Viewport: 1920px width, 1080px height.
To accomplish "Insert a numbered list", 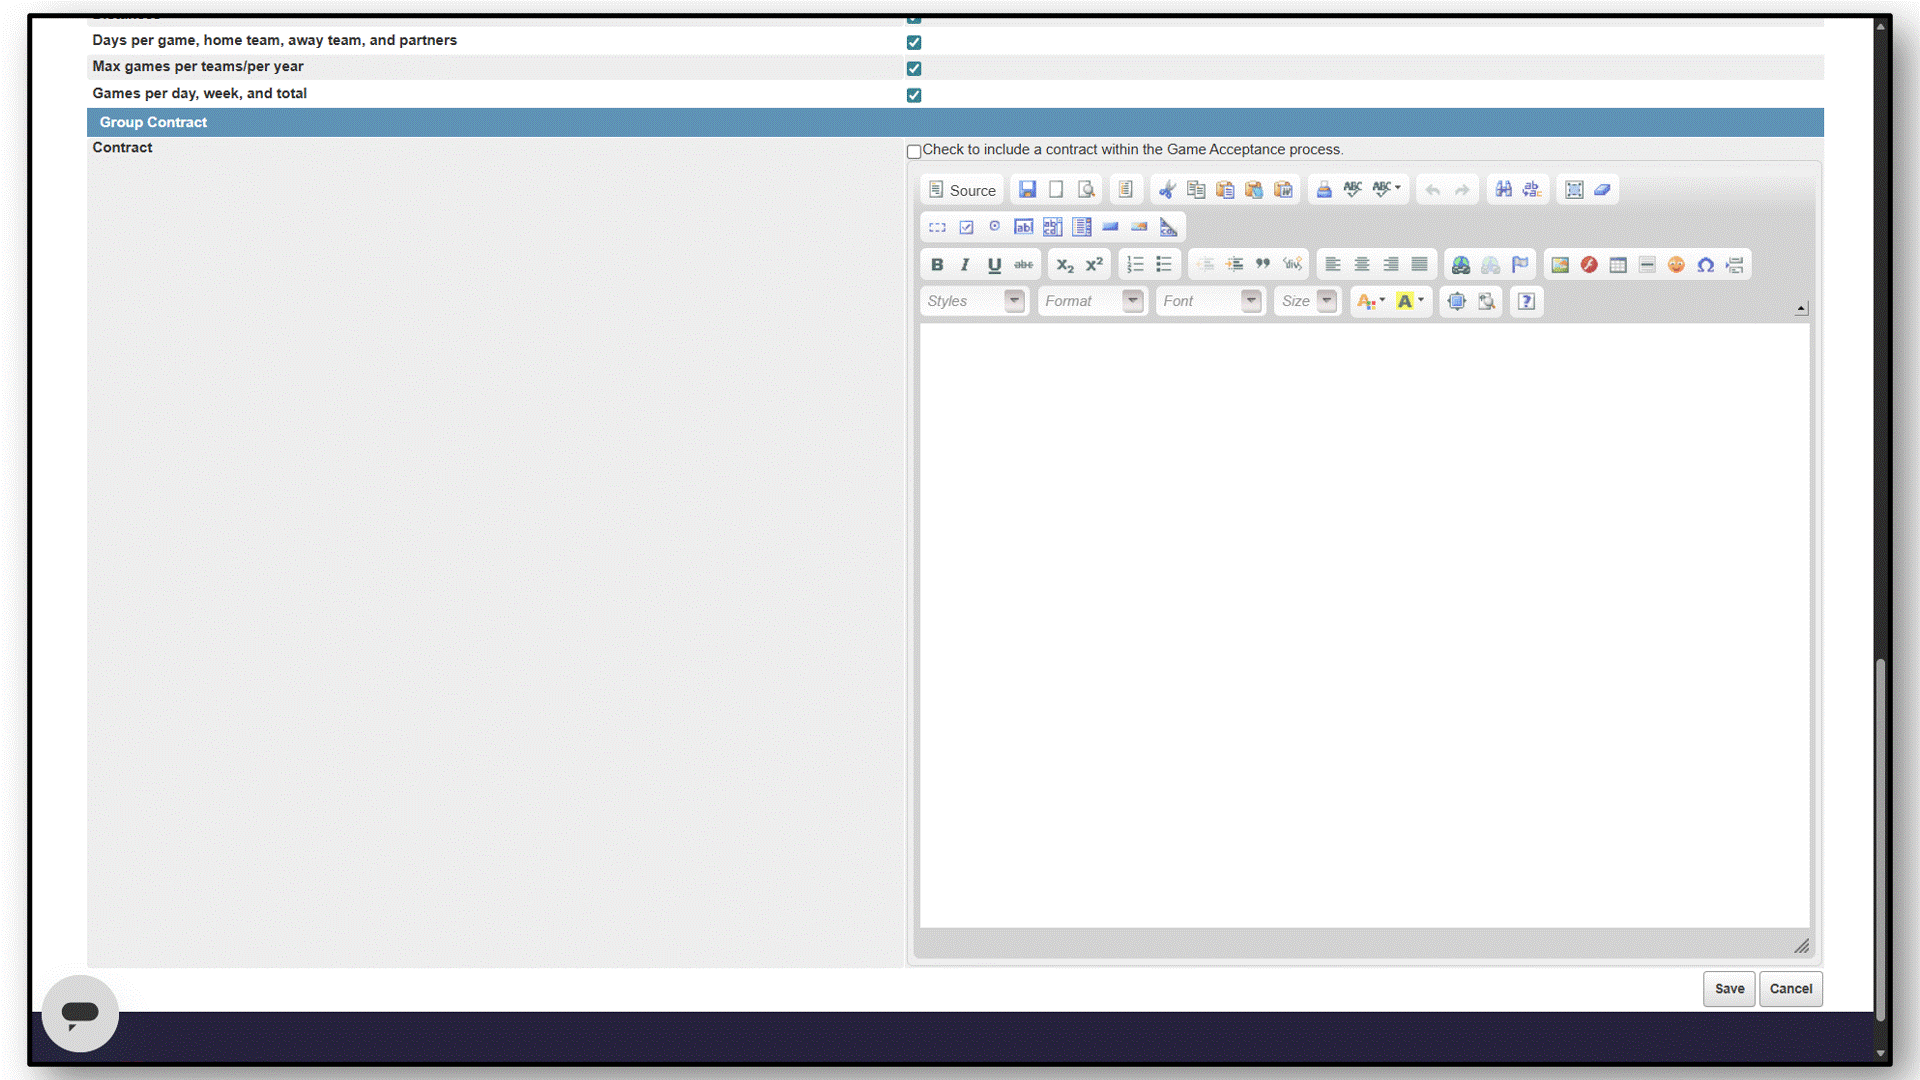I will click(1135, 265).
